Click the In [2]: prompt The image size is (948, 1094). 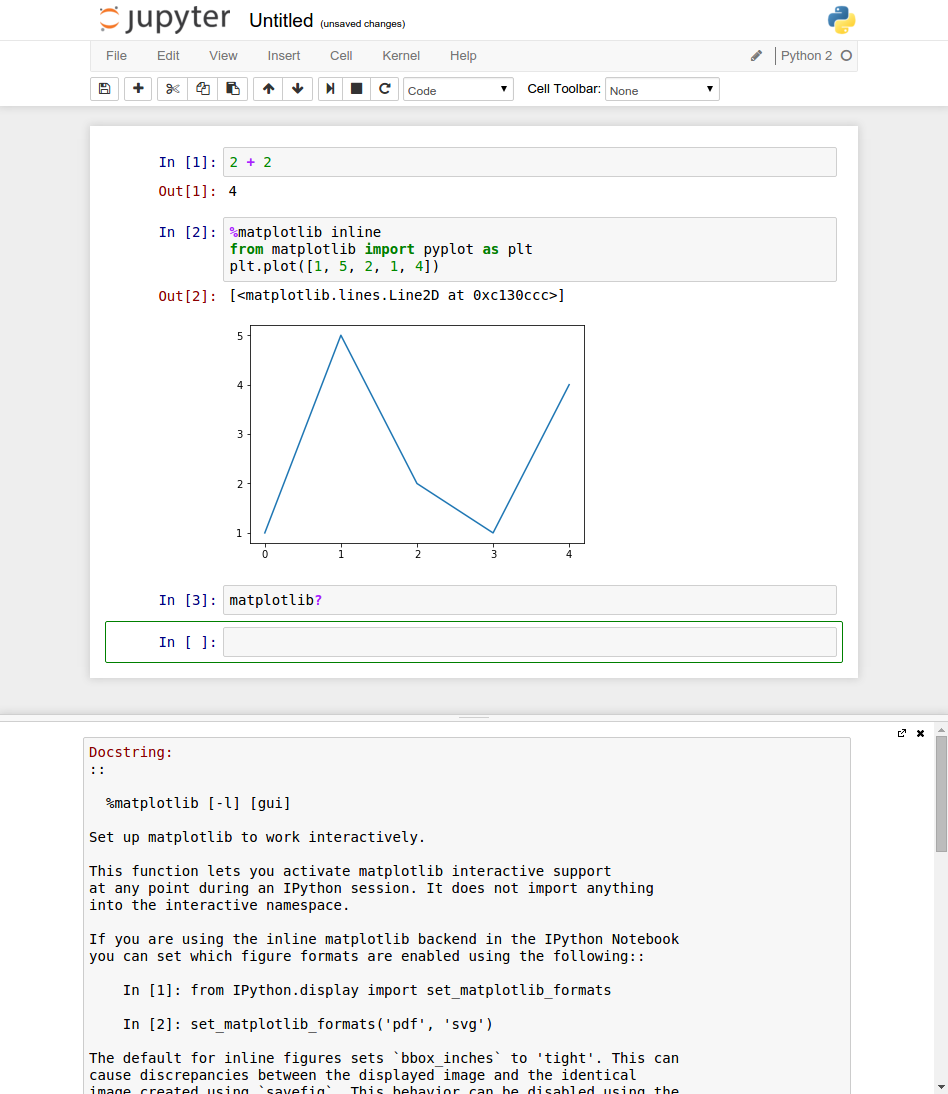187,232
